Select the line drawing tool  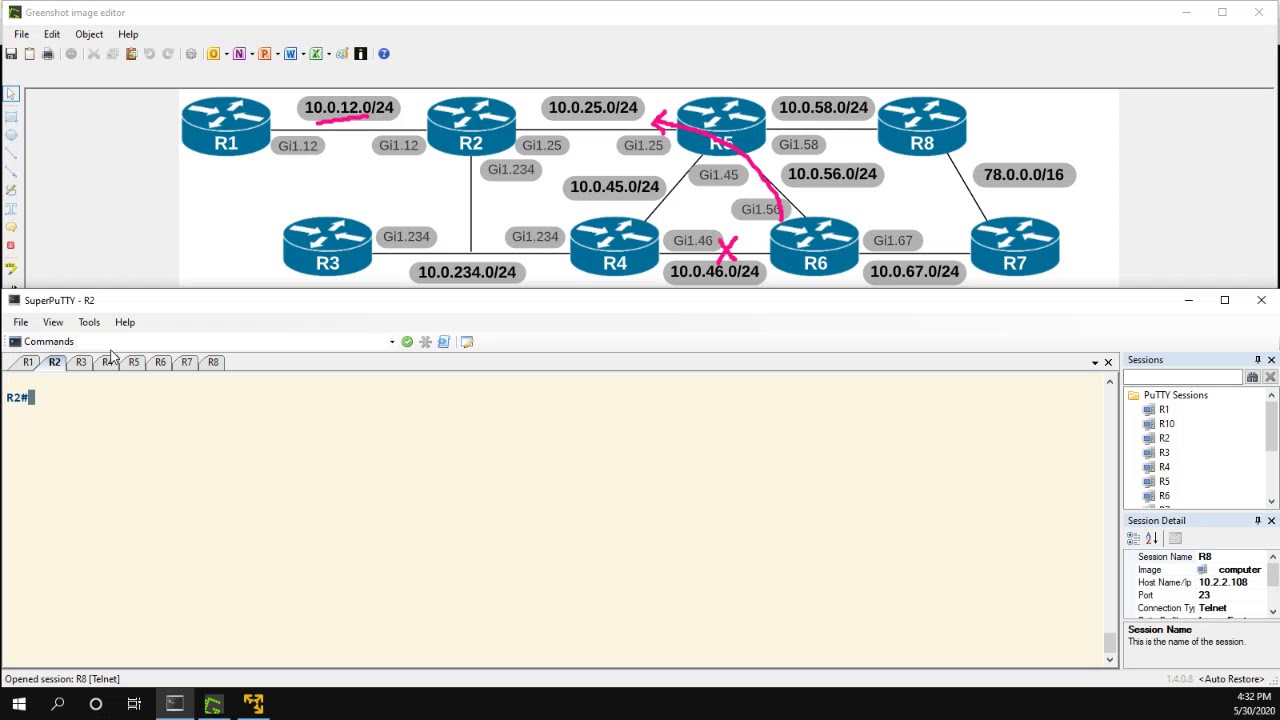(11, 154)
